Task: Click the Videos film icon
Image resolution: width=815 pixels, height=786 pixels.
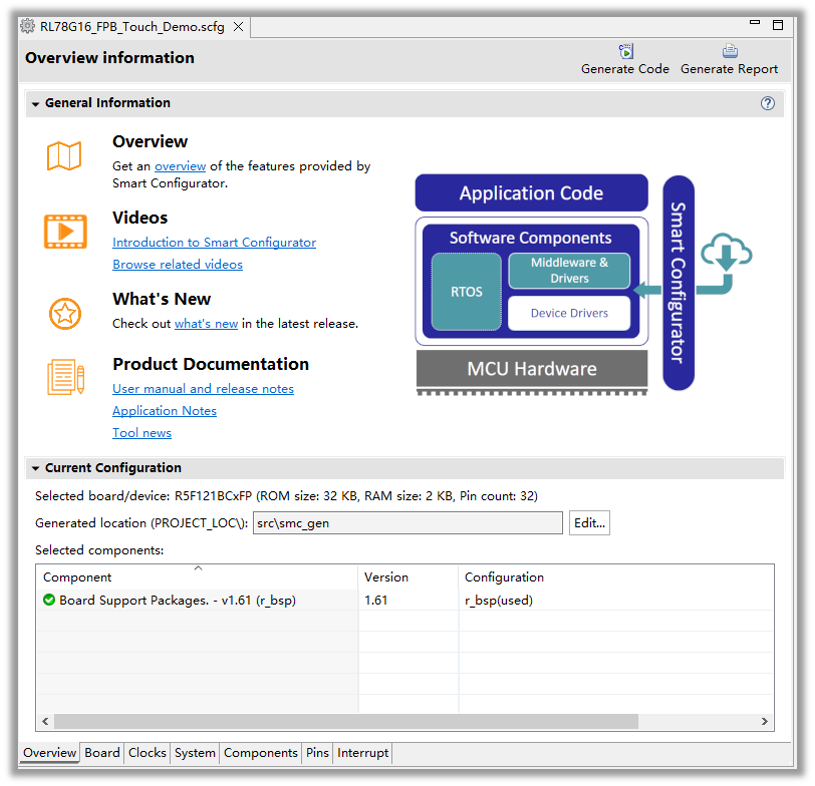Action: coord(65,231)
